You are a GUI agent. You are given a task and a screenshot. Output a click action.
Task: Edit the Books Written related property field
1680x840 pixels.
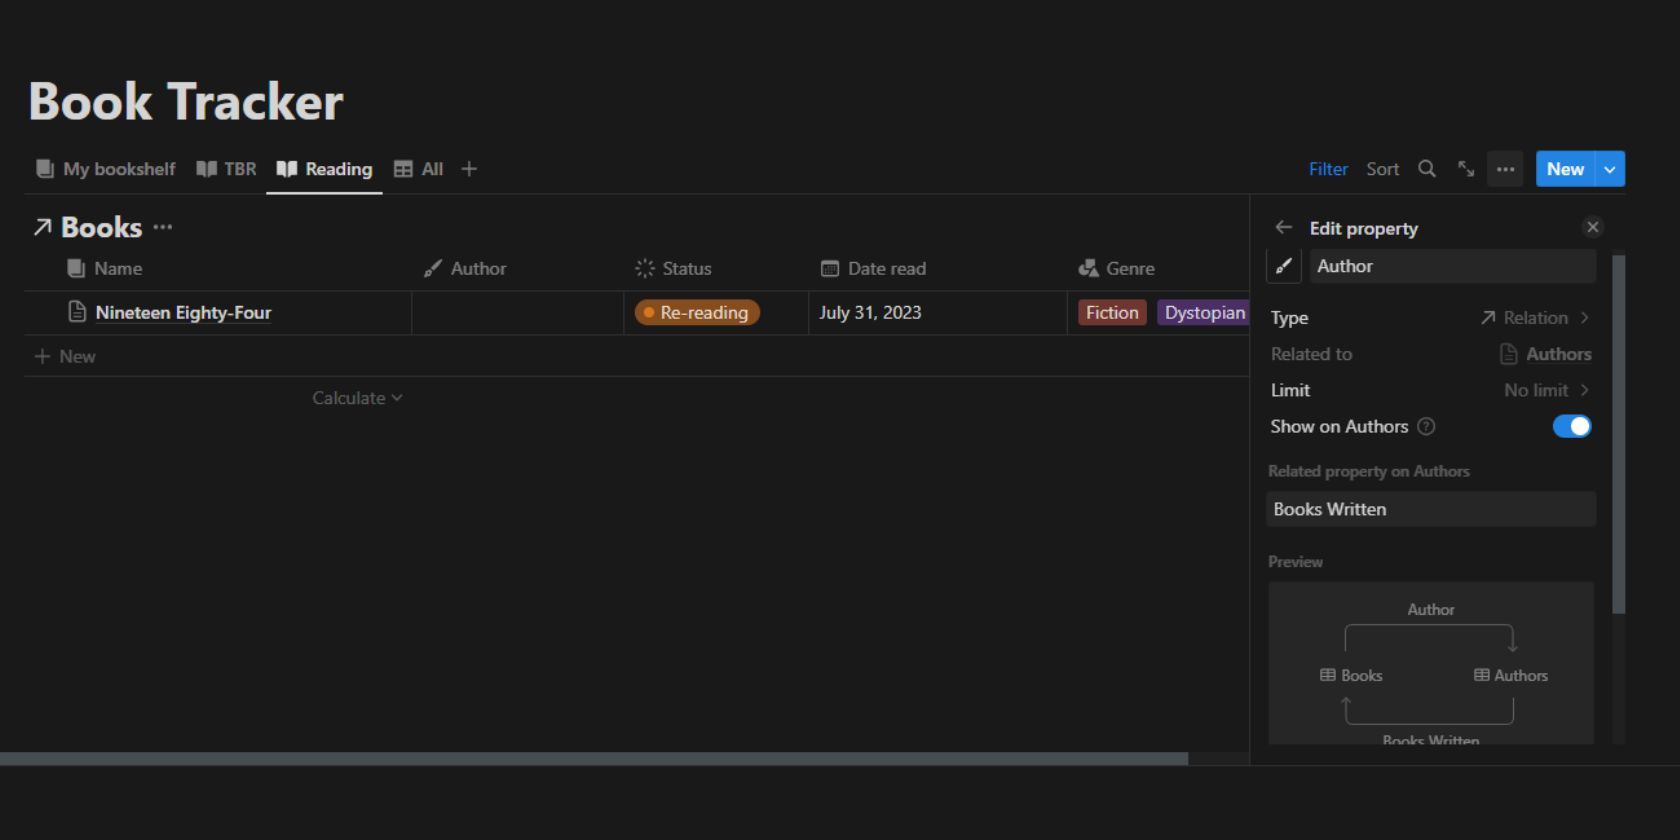click(1431, 509)
